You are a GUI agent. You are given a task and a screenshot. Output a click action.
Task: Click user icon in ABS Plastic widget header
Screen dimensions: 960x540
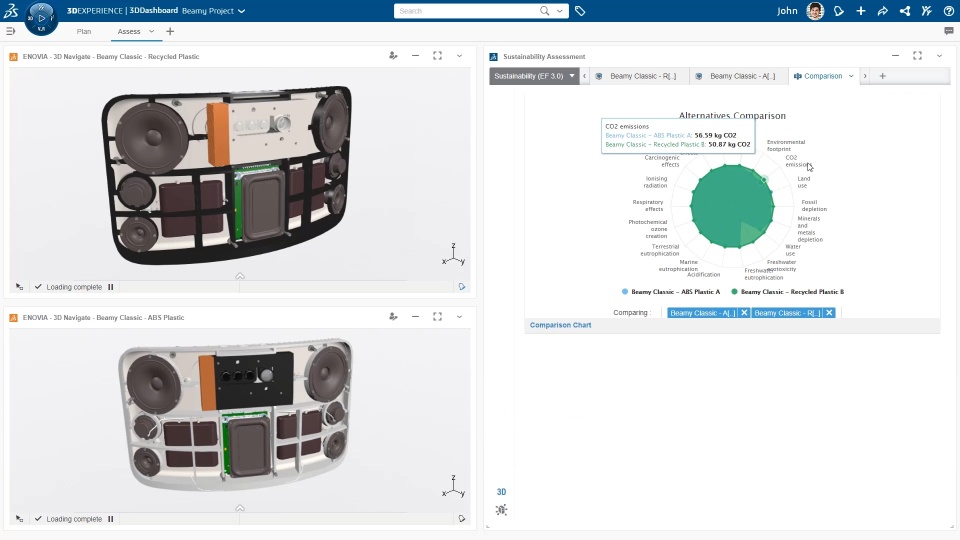click(x=393, y=317)
